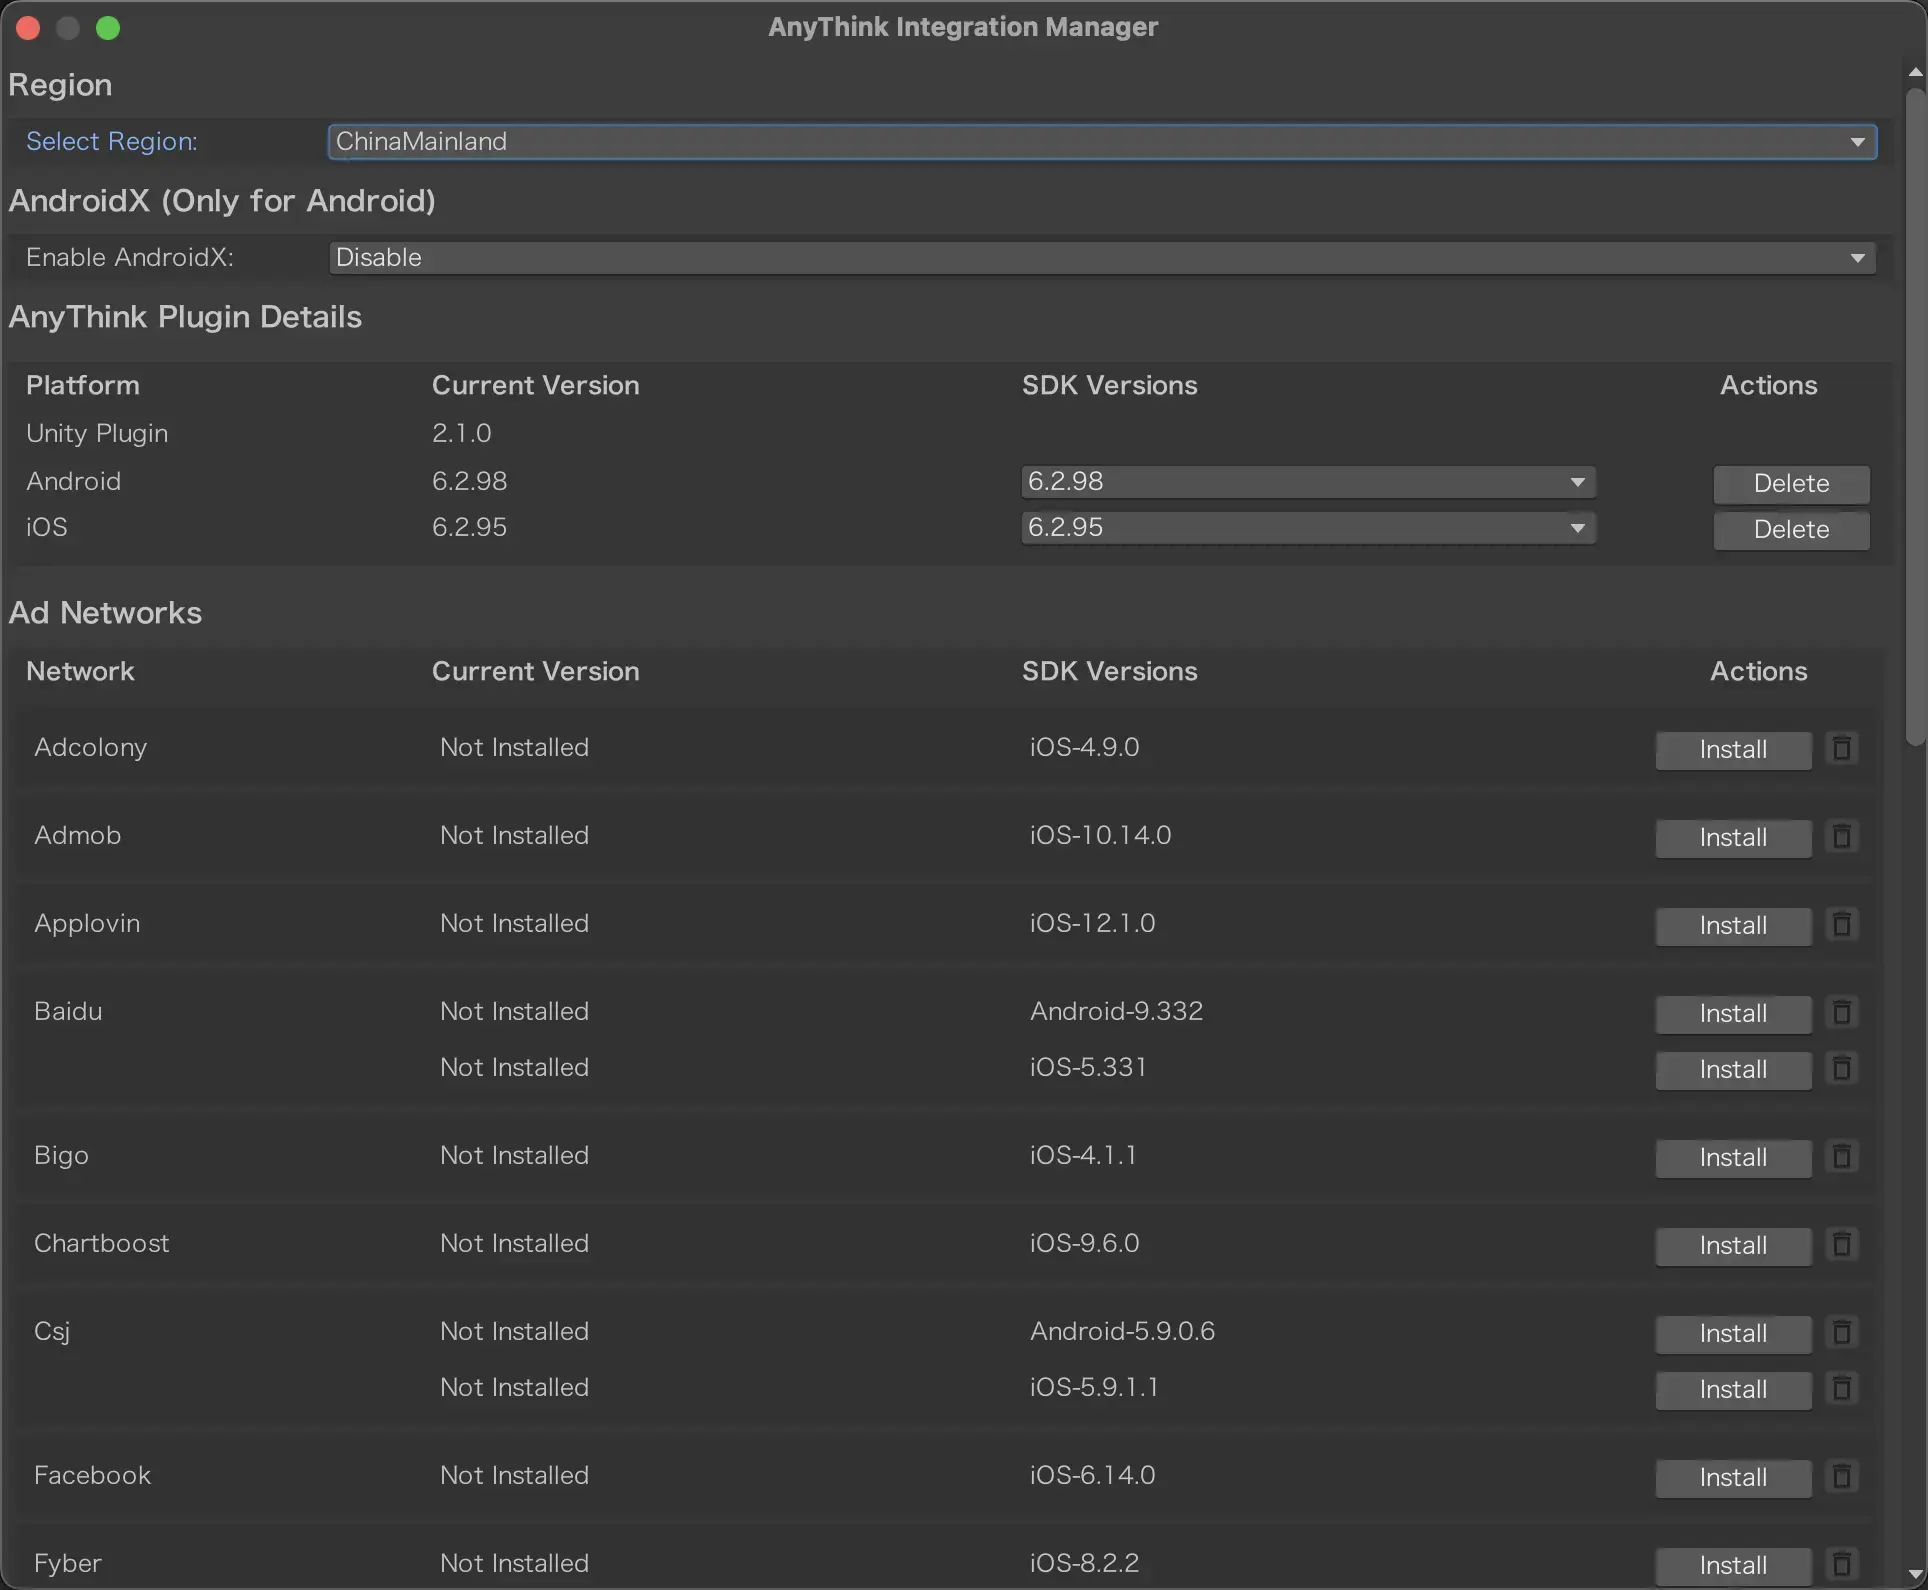
Task: Click the delete icon beside Bigo
Action: pyautogui.click(x=1841, y=1155)
